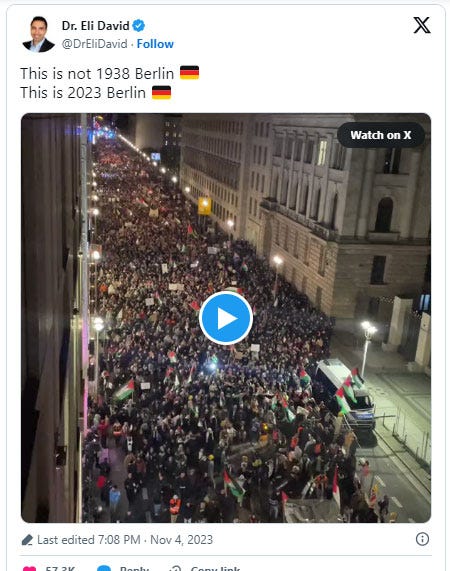This screenshot has width=450, height=571.
Task: Click the pencil edit history icon
Action: coord(27,540)
